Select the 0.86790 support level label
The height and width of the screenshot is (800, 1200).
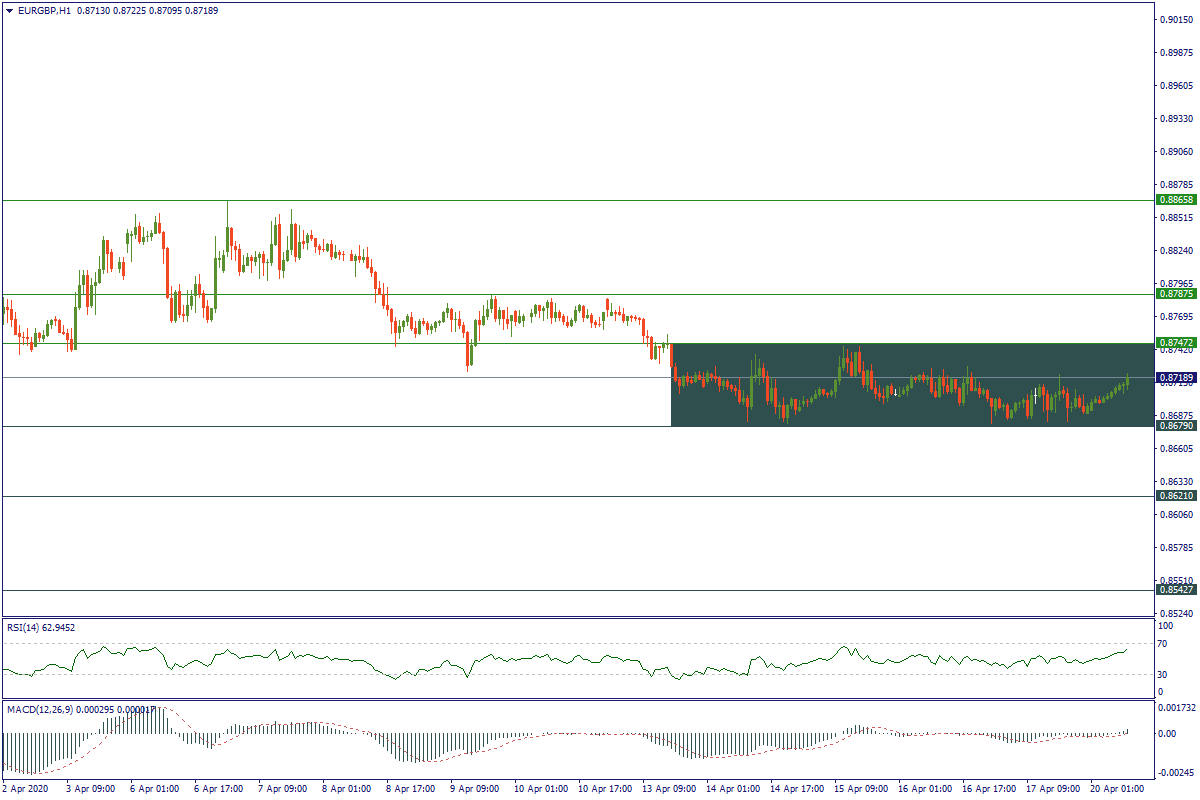pyautogui.click(x=1176, y=426)
